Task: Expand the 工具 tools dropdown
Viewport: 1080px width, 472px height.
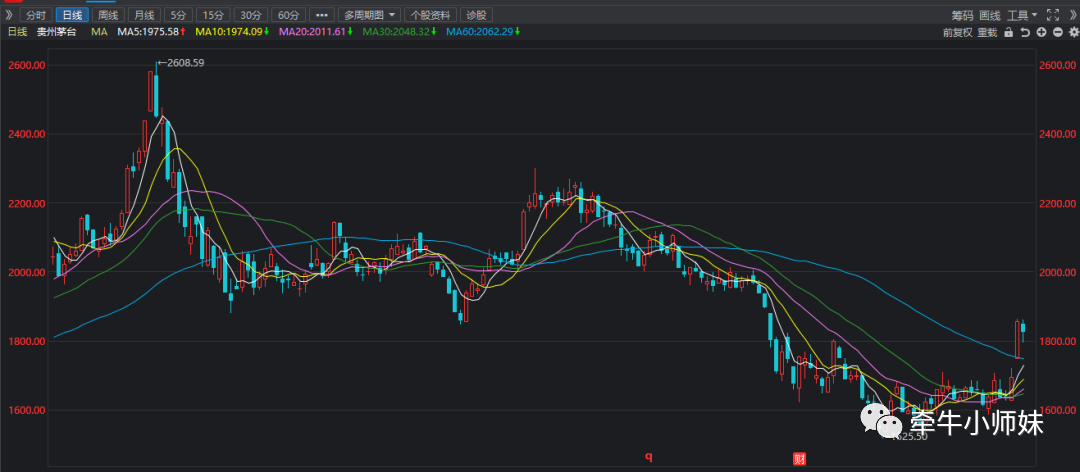Action: click(1022, 15)
